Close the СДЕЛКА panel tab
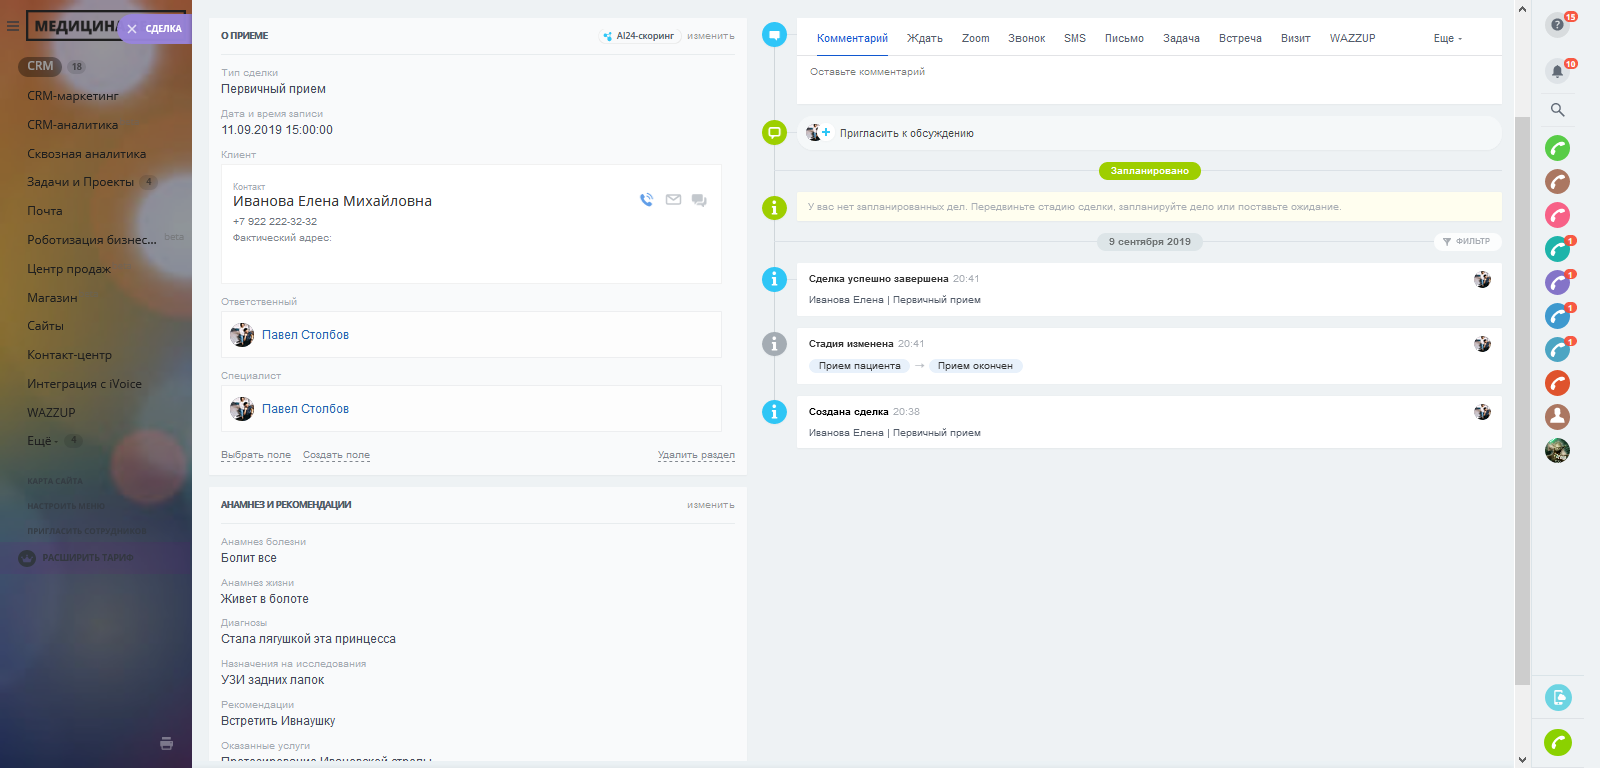This screenshot has width=1600, height=768. [x=132, y=29]
